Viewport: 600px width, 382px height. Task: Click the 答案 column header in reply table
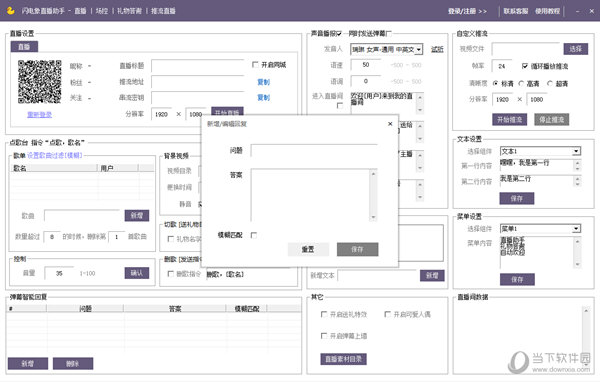175,309
